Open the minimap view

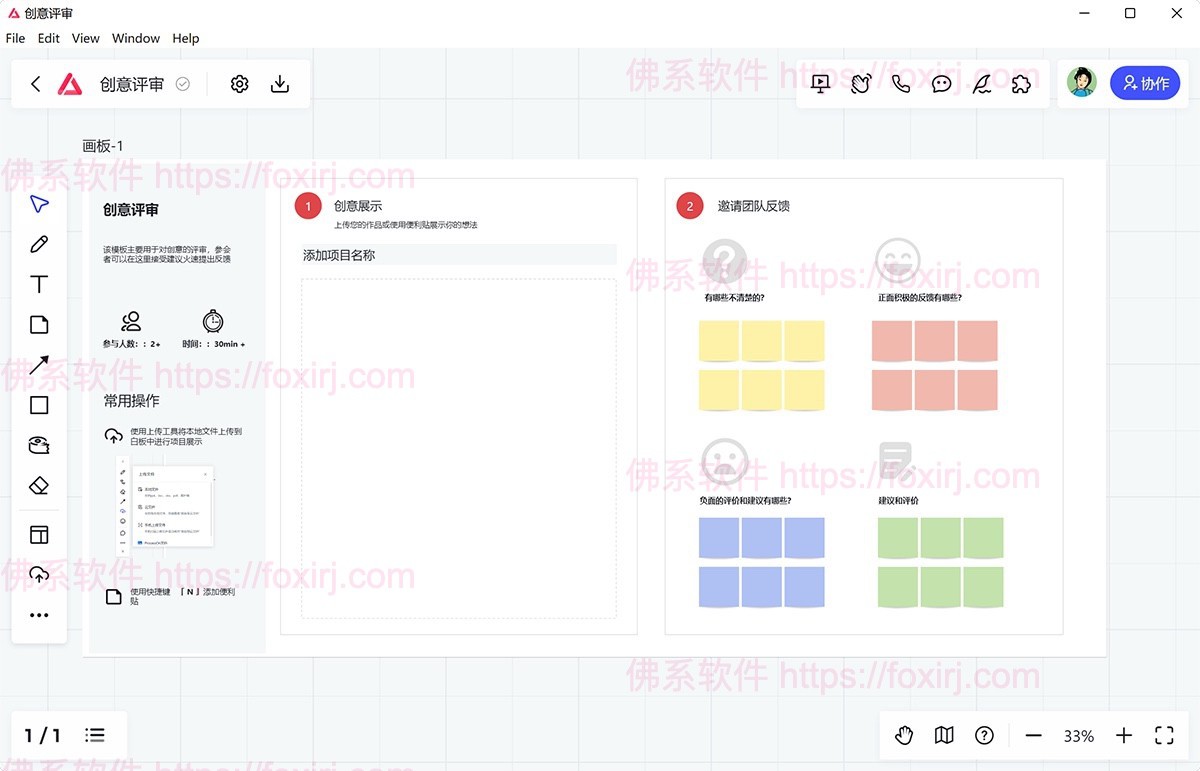943,735
